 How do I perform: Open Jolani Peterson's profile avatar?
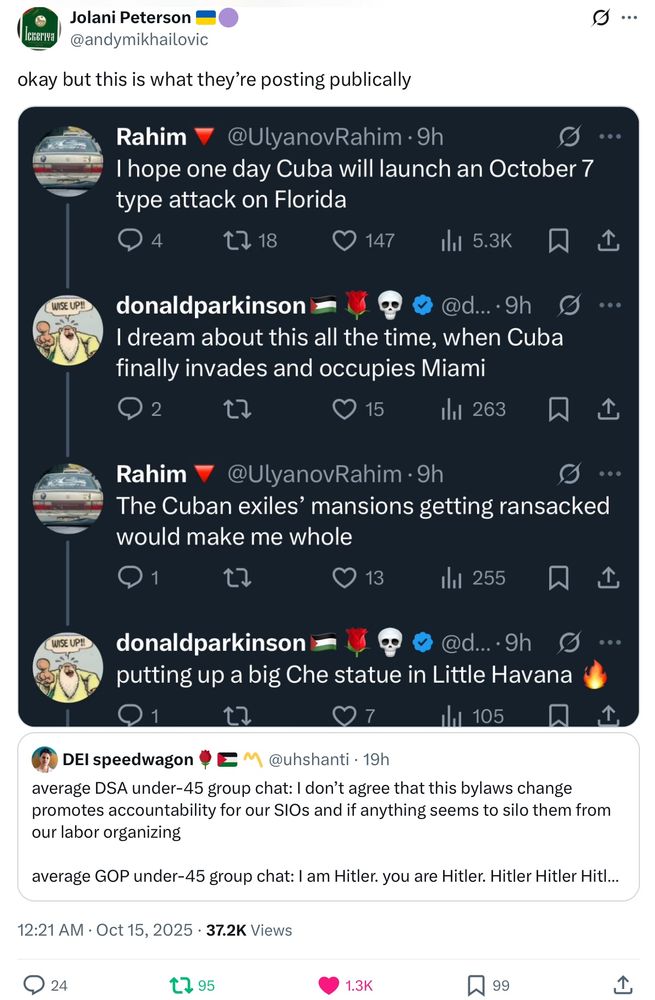pos(39,28)
